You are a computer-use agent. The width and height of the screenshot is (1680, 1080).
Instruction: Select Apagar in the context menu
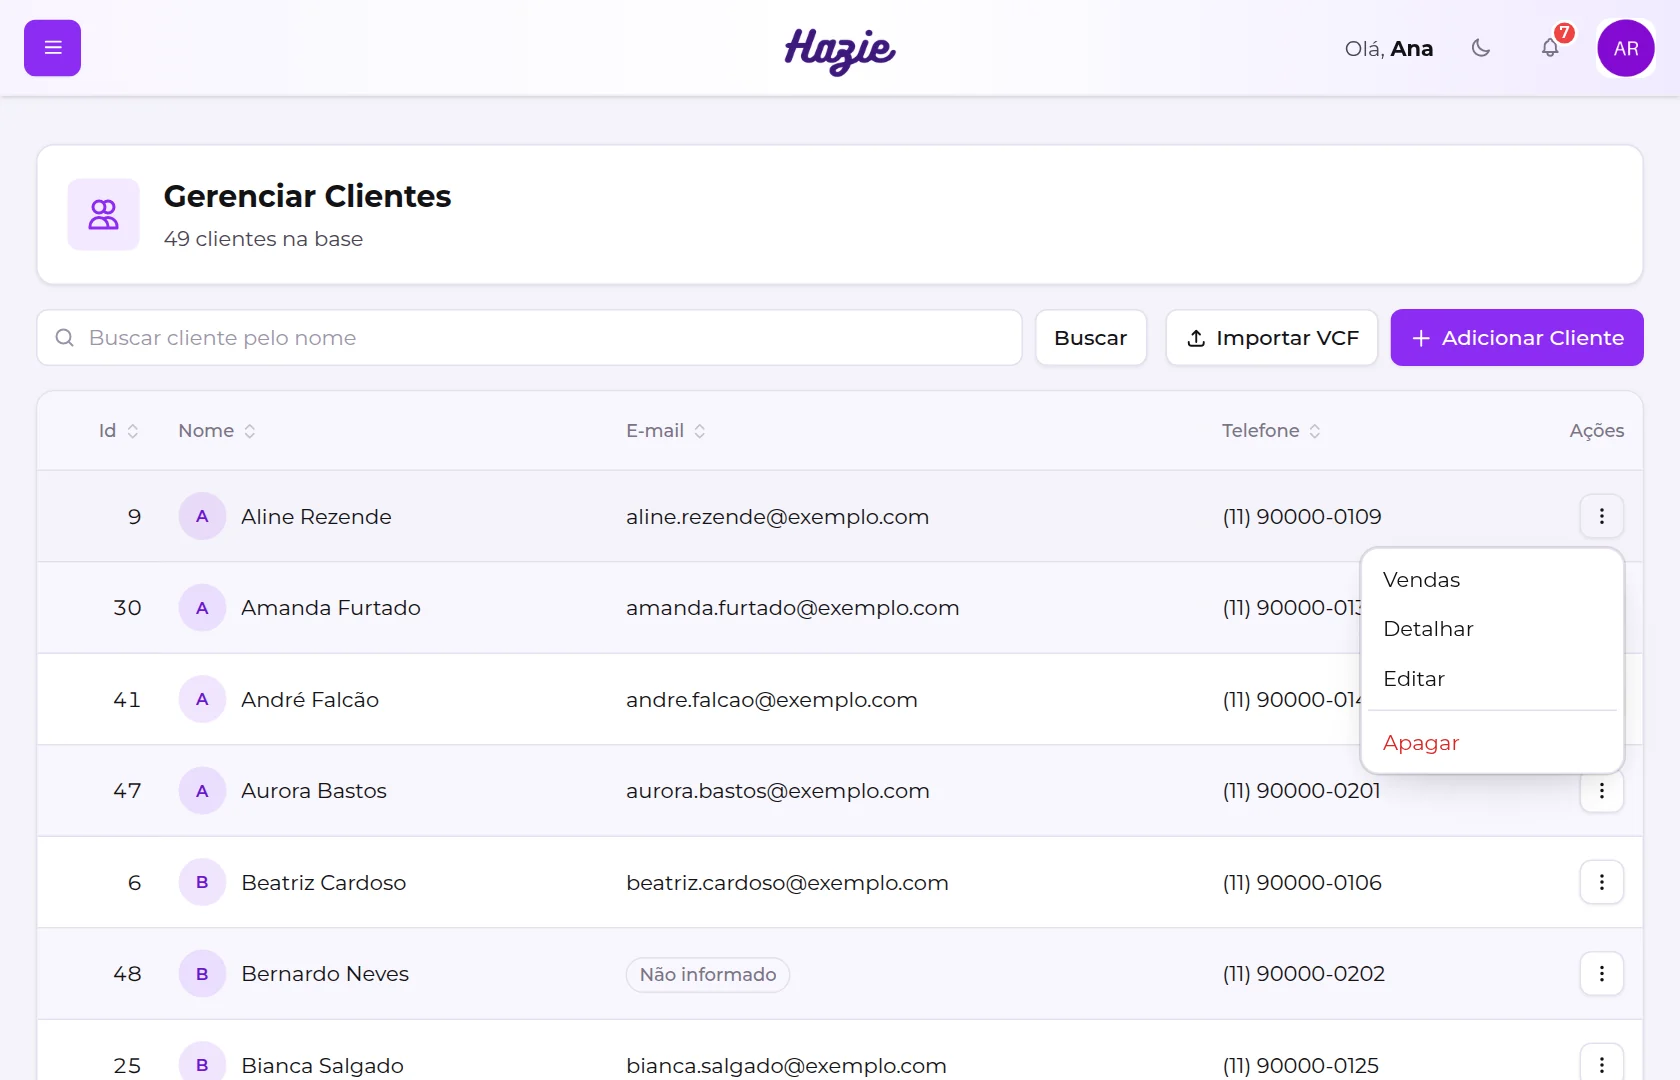point(1492,743)
